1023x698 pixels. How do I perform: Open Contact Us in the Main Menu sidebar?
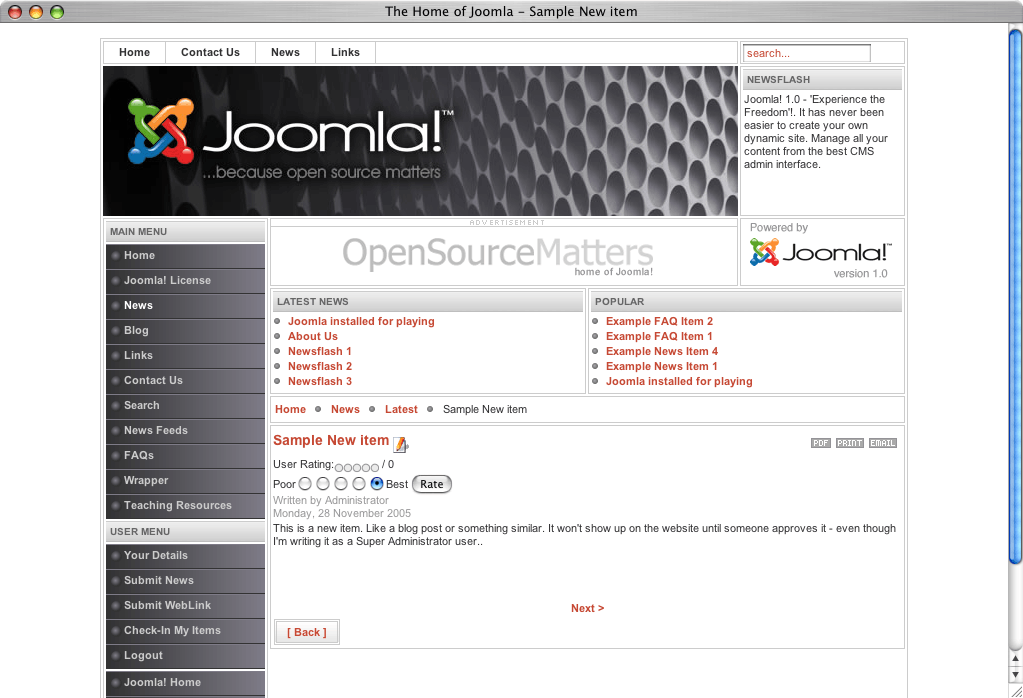click(185, 380)
